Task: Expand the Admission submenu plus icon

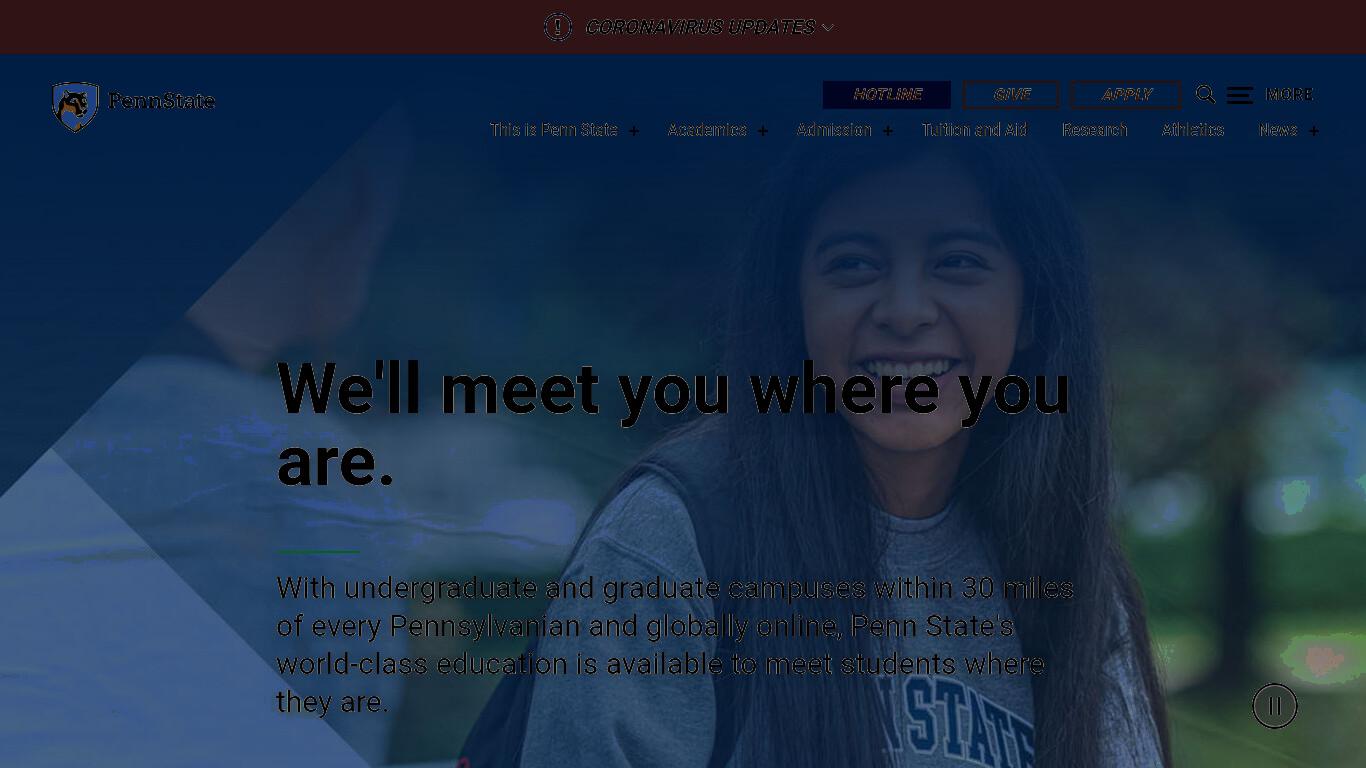Action: point(887,131)
